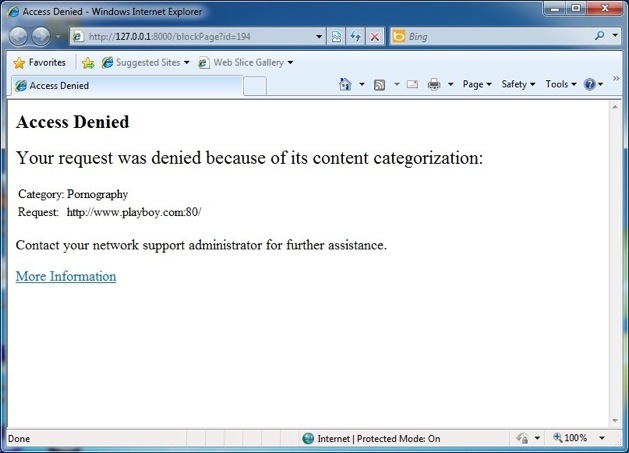
Task: Open the Tools menu
Action: click(561, 84)
